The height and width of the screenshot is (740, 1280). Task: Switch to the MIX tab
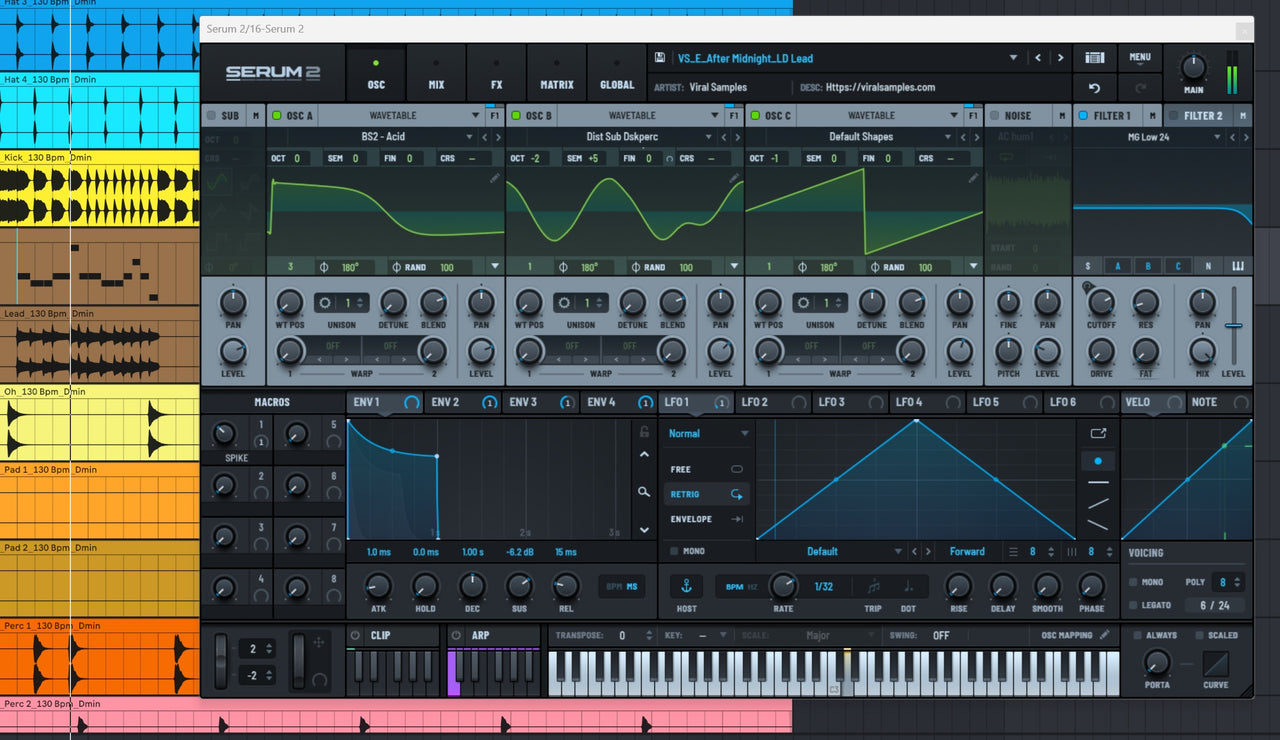pyautogui.click(x=436, y=73)
